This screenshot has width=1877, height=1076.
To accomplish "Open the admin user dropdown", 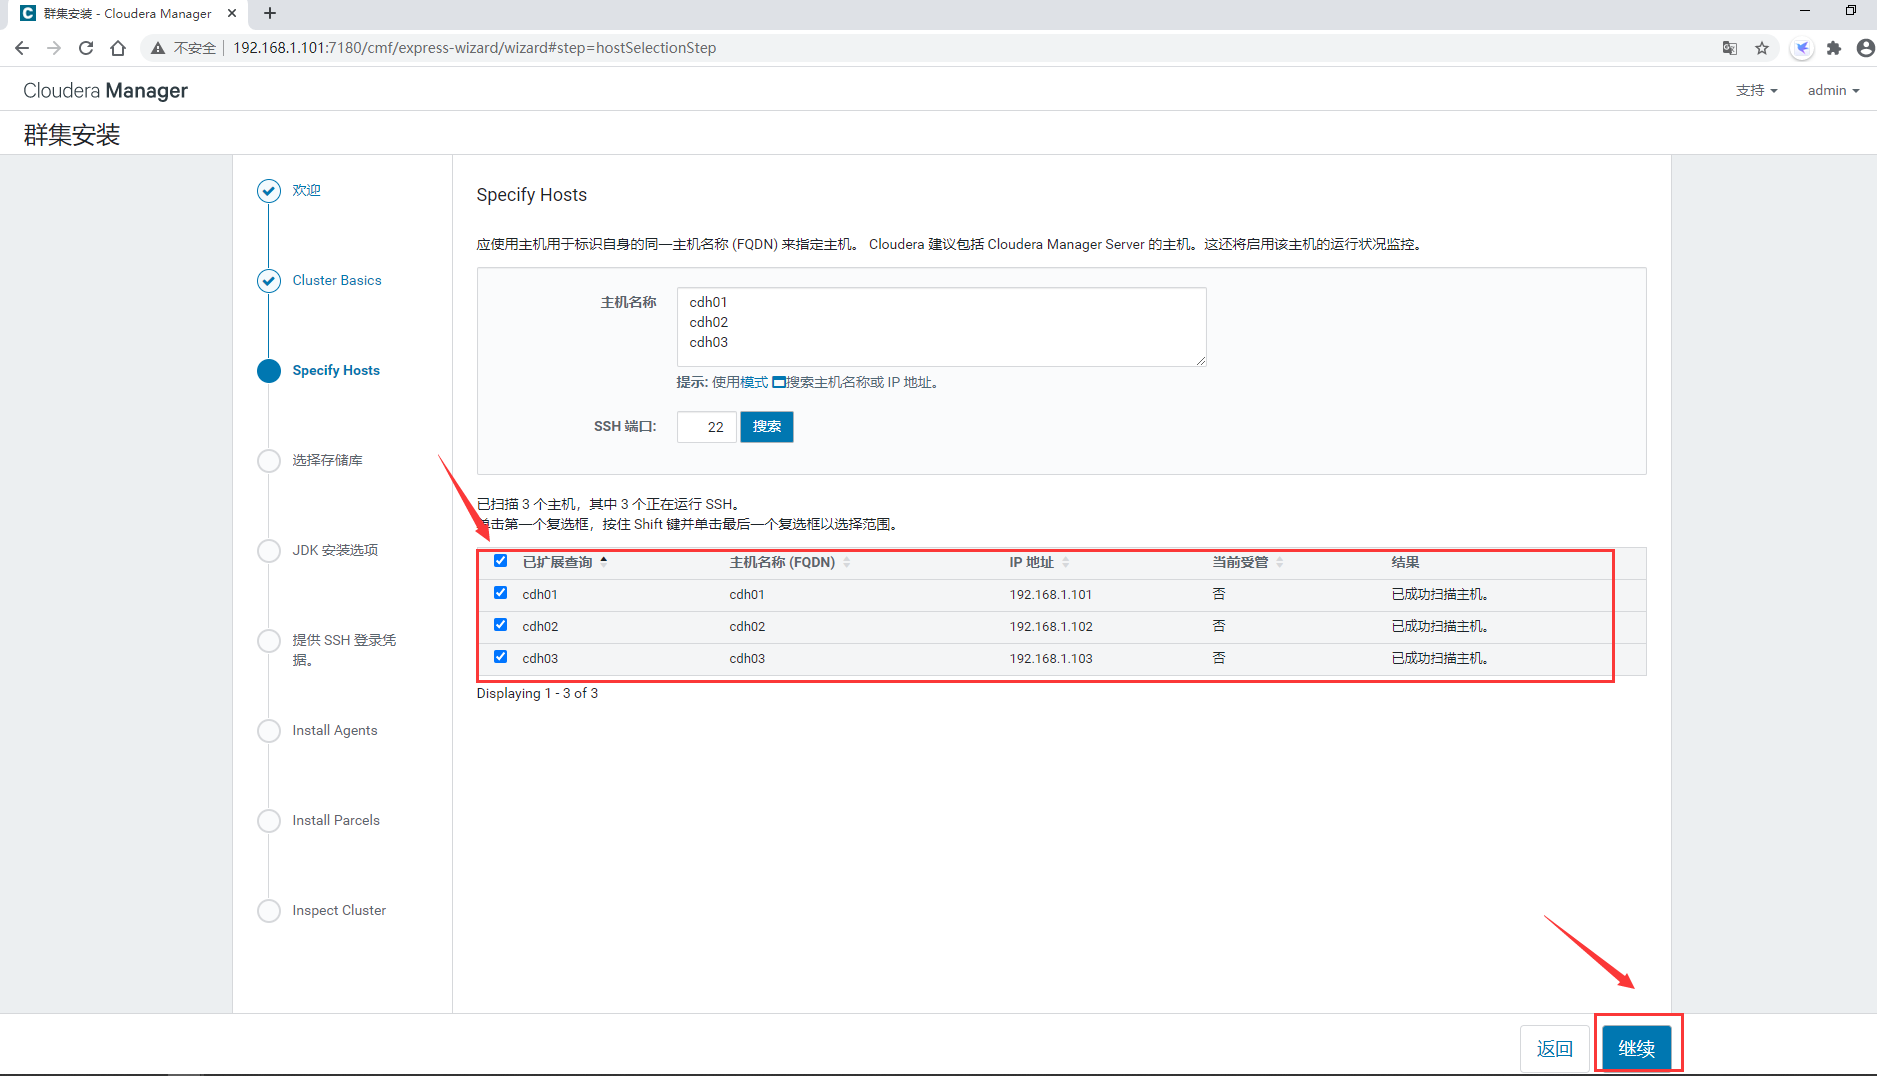I will pos(1833,90).
